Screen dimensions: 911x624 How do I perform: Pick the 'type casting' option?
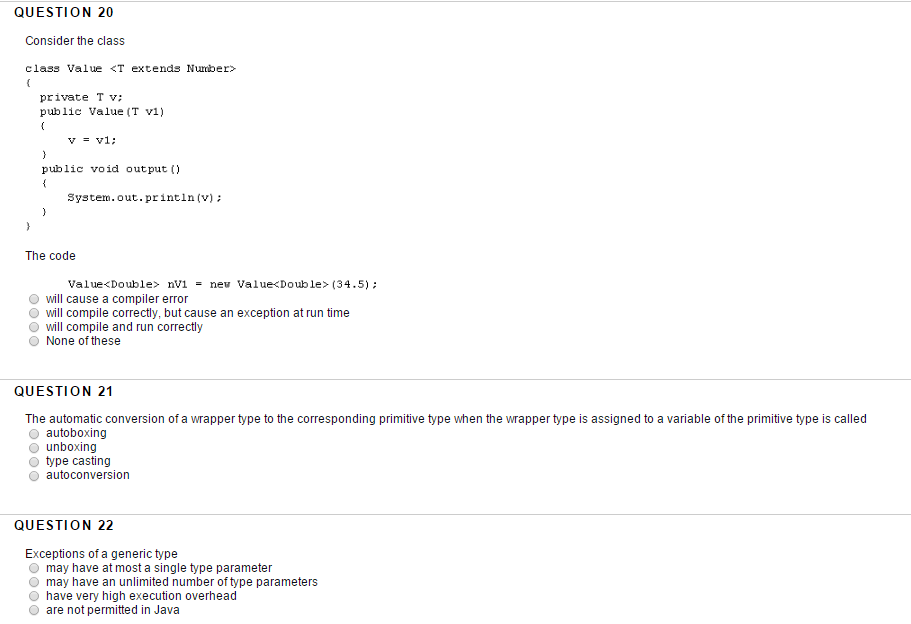pyautogui.click(x=34, y=461)
